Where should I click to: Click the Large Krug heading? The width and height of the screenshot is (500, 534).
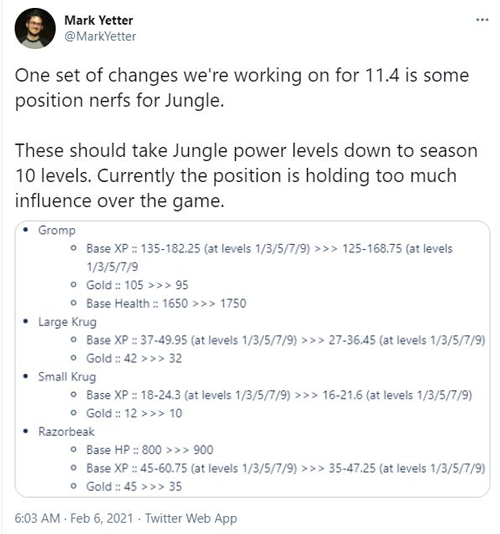67,322
